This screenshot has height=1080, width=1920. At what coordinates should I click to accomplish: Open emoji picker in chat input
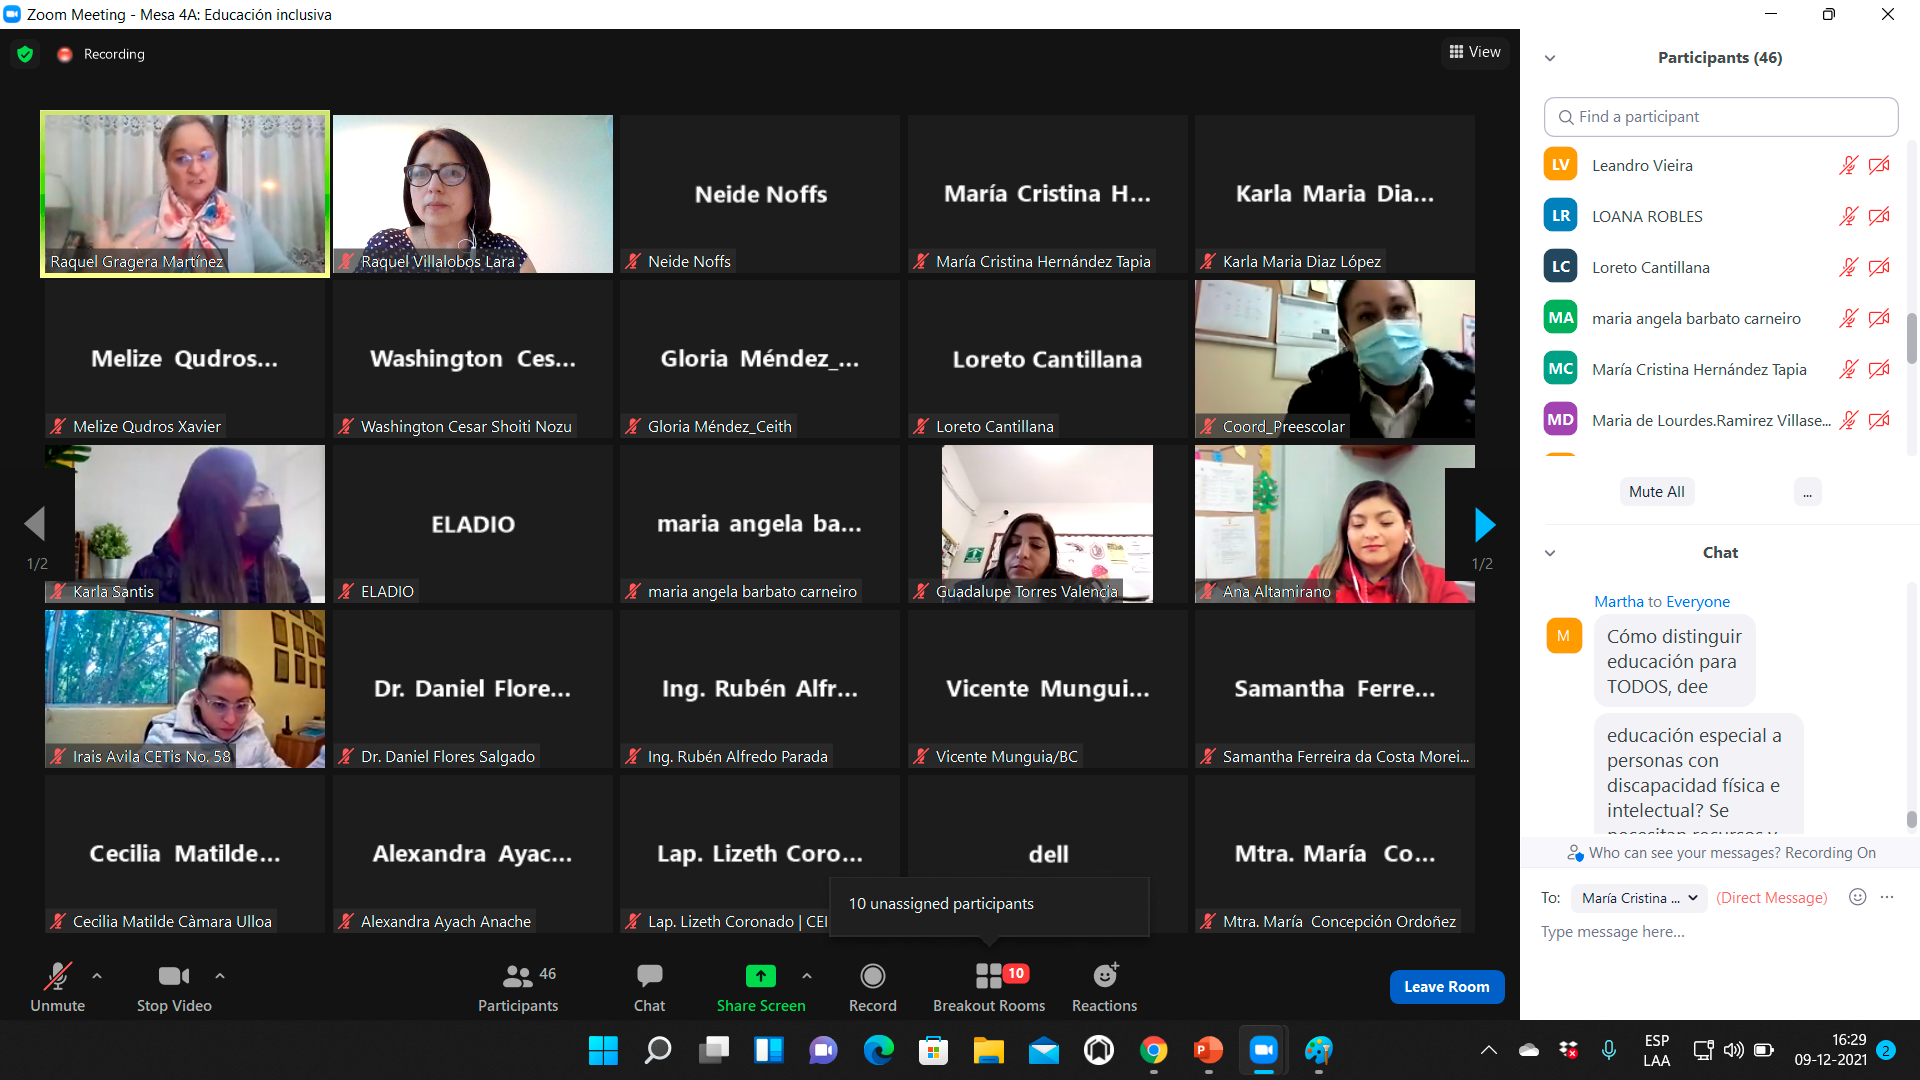point(1857,897)
